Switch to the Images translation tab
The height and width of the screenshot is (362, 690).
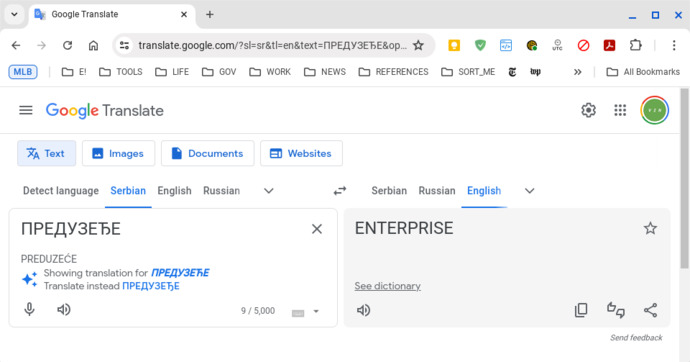pos(118,154)
